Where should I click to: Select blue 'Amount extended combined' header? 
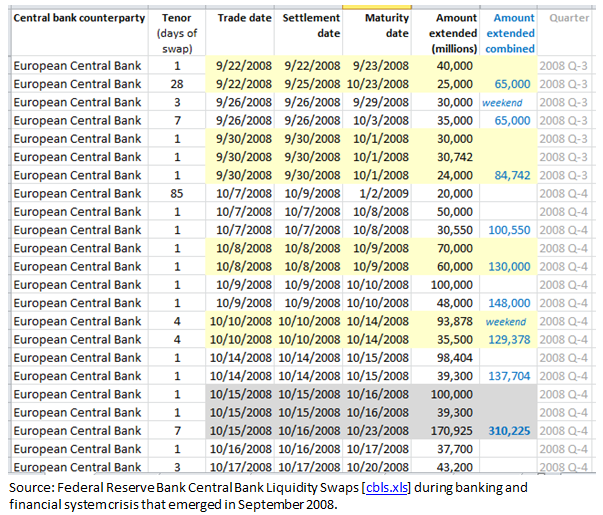coord(510,33)
